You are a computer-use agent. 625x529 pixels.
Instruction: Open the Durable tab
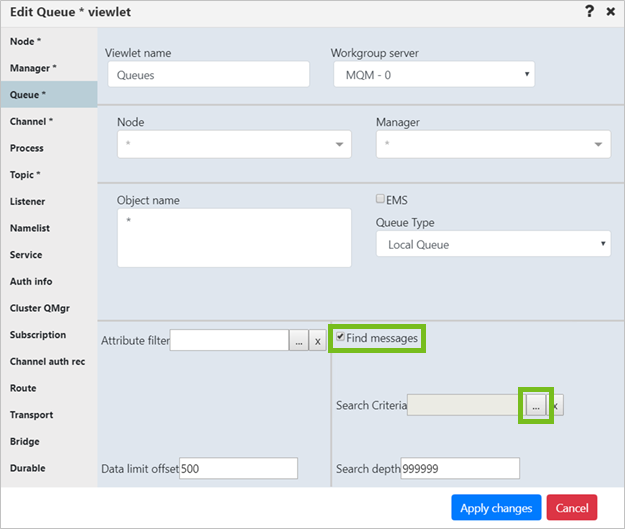point(49,469)
